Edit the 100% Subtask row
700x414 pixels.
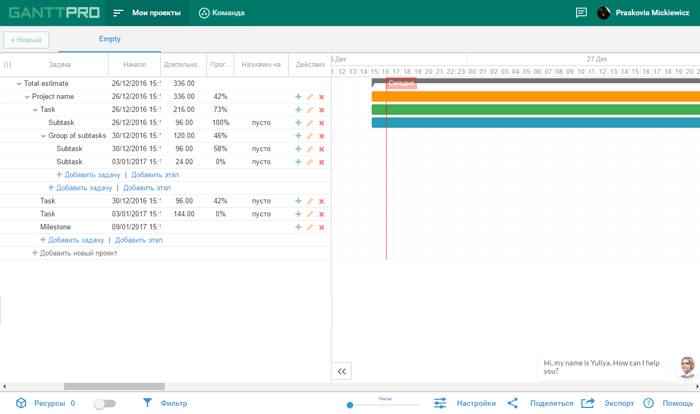(x=310, y=122)
